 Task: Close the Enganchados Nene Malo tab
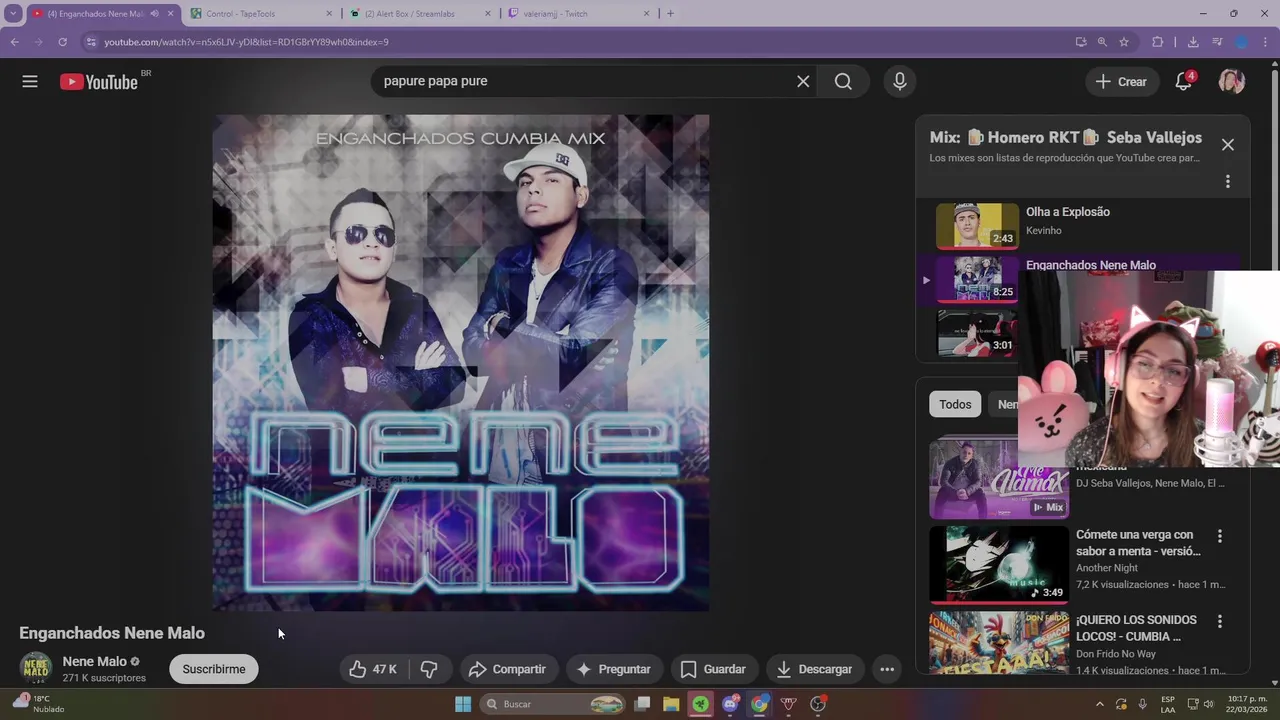click(171, 14)
